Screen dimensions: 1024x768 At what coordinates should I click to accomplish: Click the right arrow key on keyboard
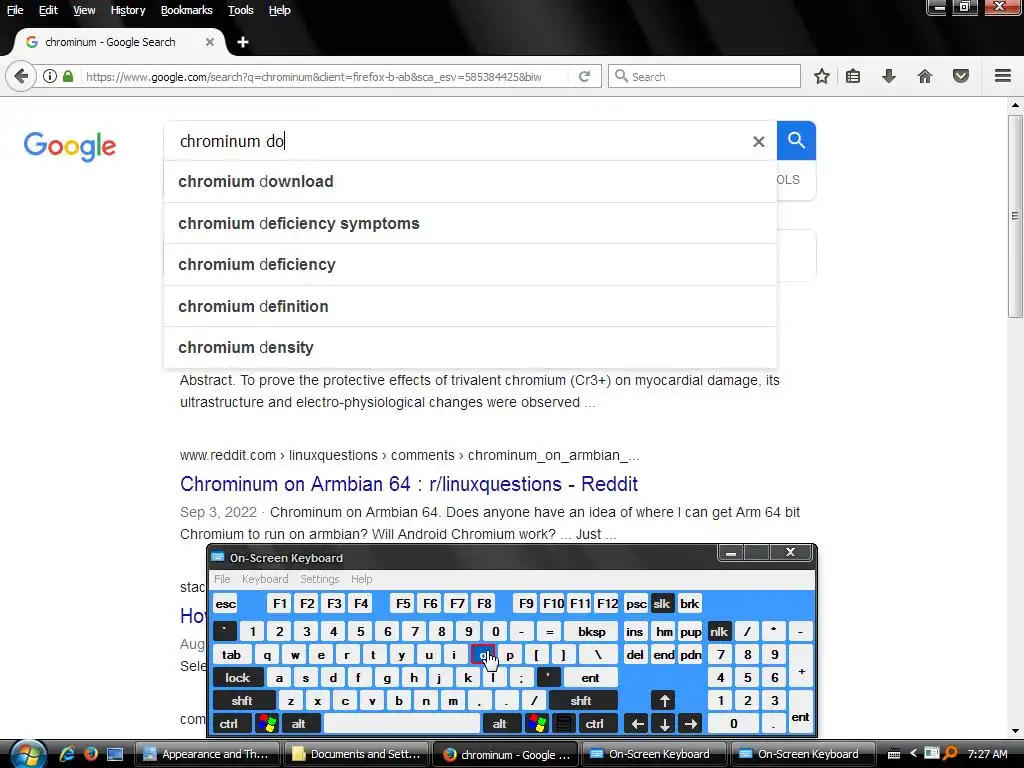(690, 724)
